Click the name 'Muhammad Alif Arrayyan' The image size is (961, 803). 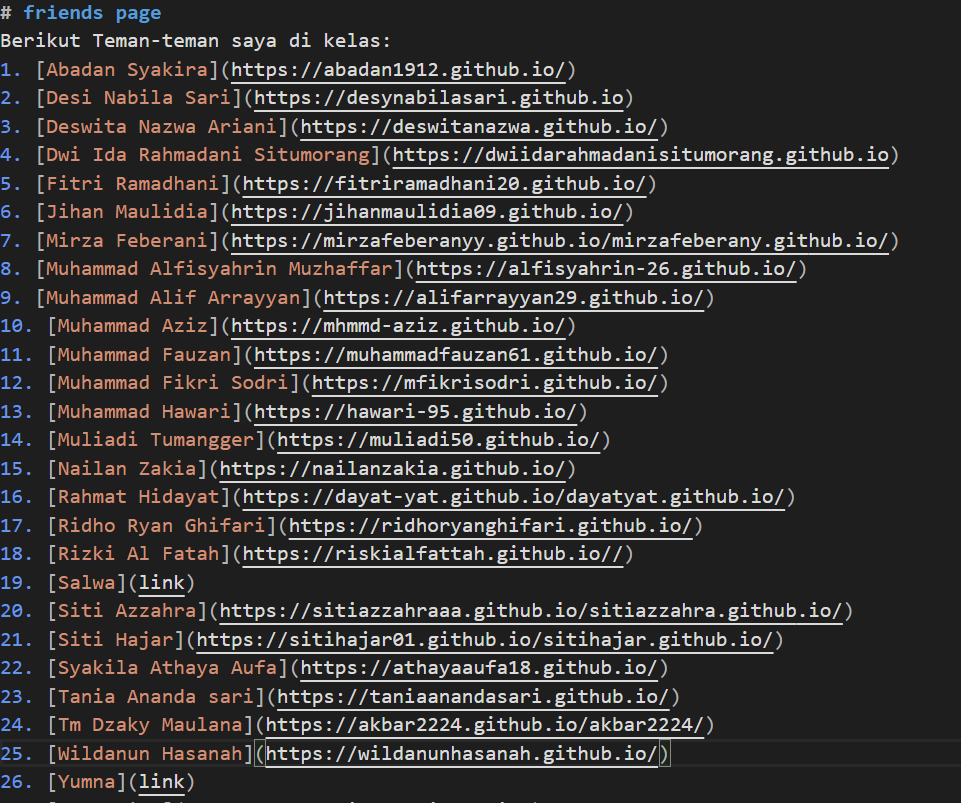click(x=173, y=298)
